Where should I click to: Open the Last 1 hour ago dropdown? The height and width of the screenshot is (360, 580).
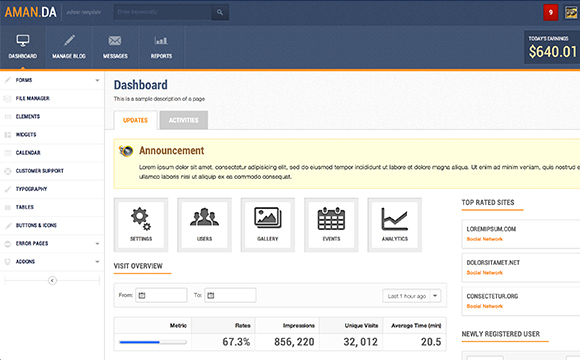tap(412, 296)
